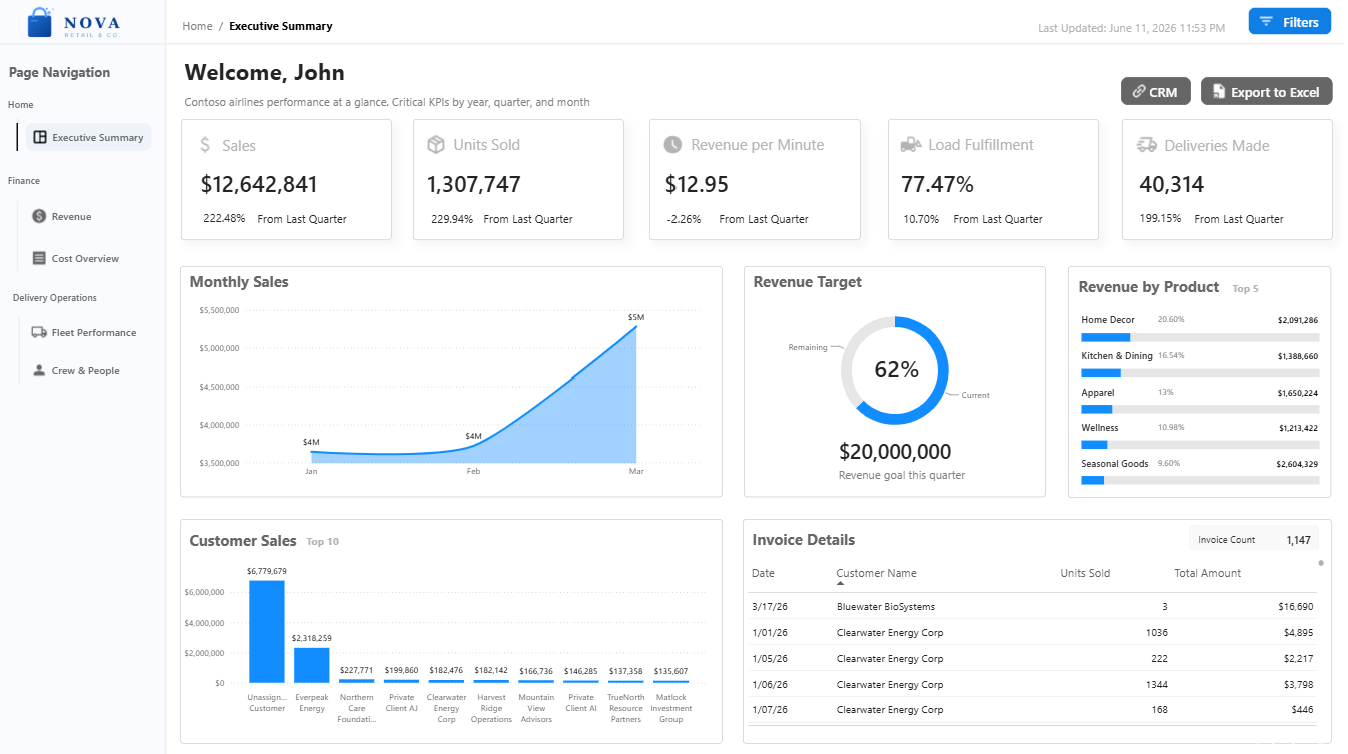Open Executive Summary in page navigation
1348x754 pixels.
89,137
